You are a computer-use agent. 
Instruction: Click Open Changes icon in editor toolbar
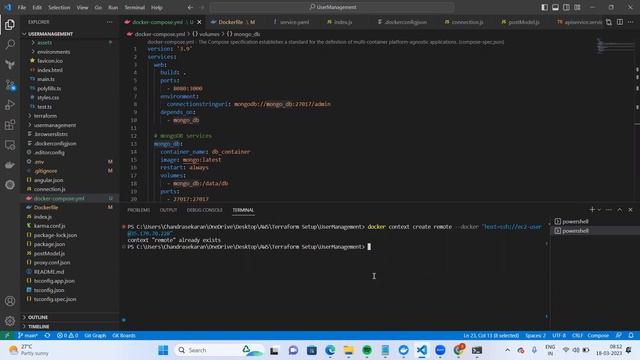[609, 22]
